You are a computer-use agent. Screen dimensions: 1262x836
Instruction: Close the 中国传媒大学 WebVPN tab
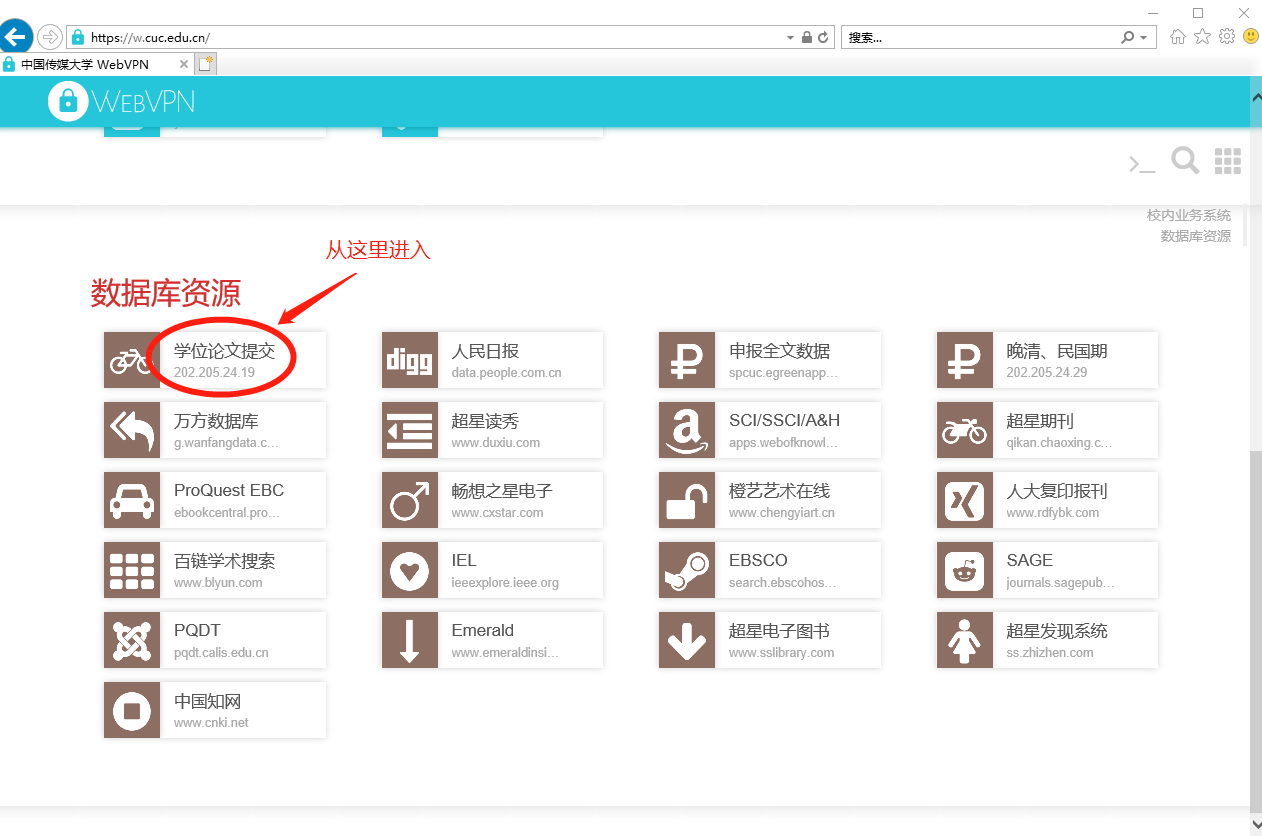click(x=183, y=64)
